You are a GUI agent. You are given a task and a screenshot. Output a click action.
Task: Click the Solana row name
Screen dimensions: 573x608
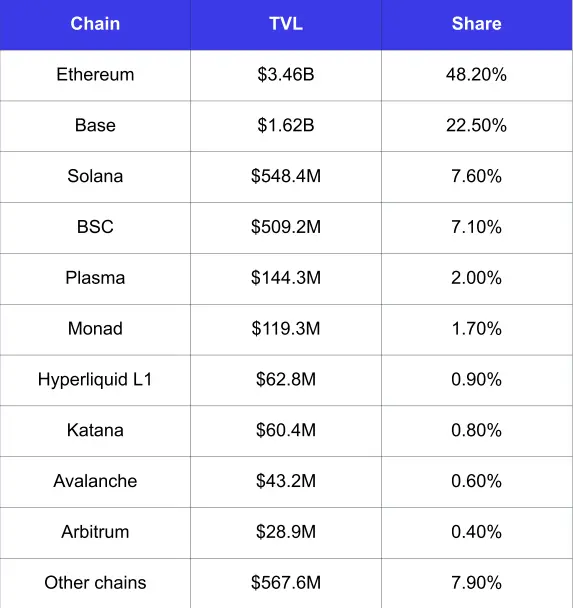coord(95,176)
